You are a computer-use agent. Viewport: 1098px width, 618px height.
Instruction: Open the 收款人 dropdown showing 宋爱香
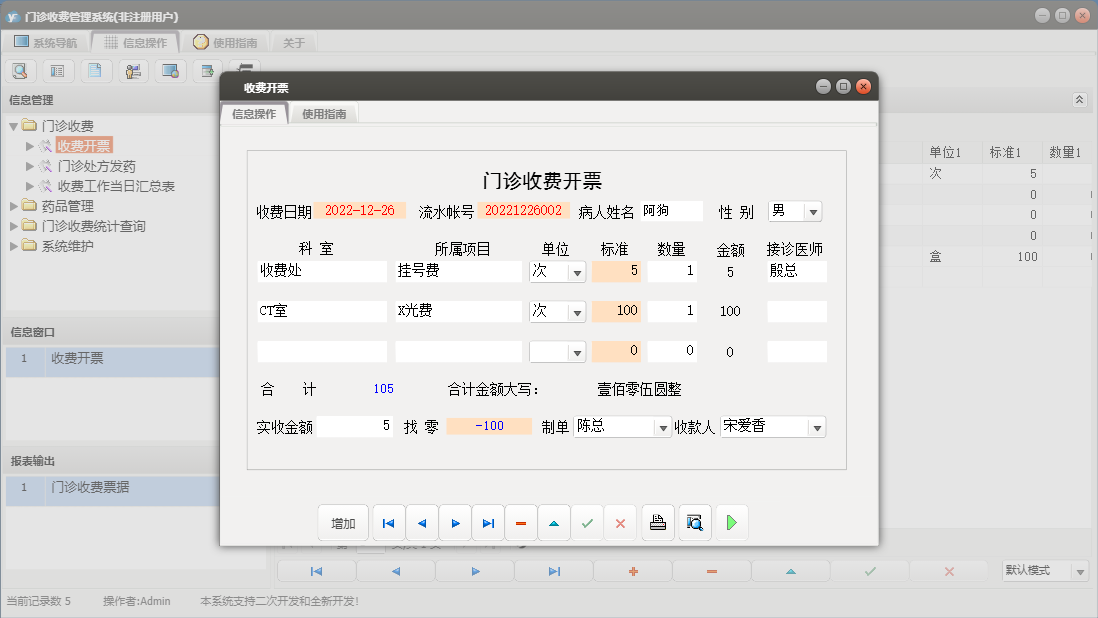[816, 428]
